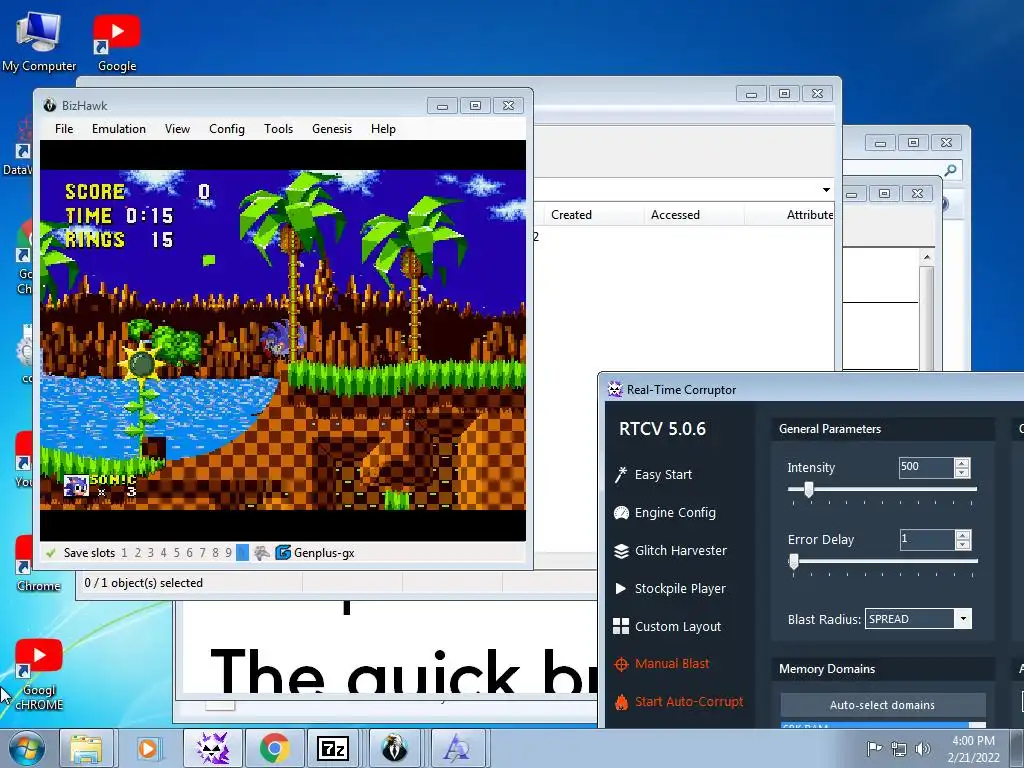Click the green checkmark status icon
1024x768 pixels.
click(50, 552)
